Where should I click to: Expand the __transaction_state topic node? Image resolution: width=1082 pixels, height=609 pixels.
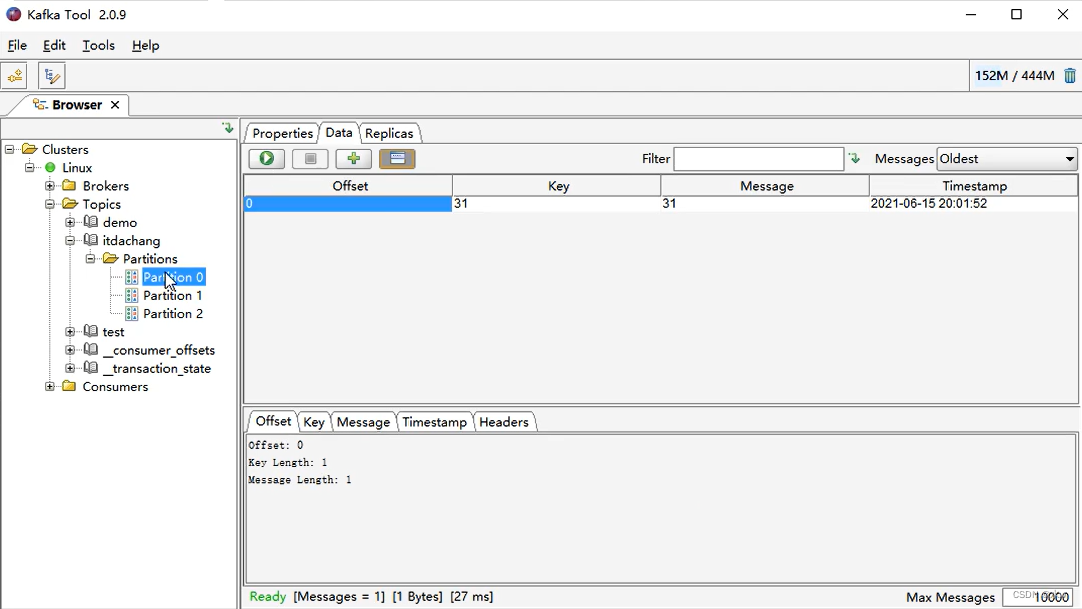tap(70, 368)
